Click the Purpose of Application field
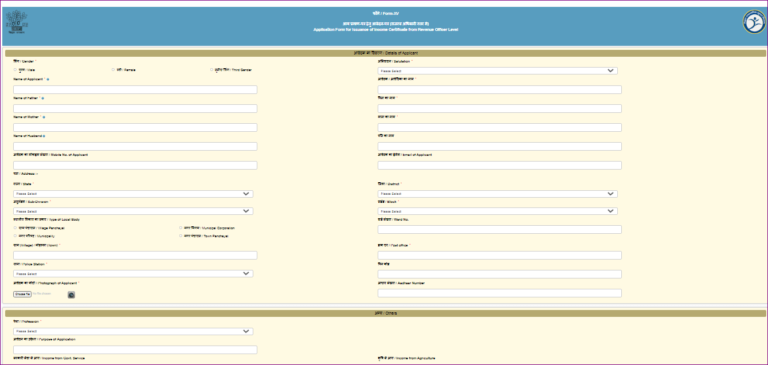The height and width of the screenshot is (365, 768). pos(135,350)
